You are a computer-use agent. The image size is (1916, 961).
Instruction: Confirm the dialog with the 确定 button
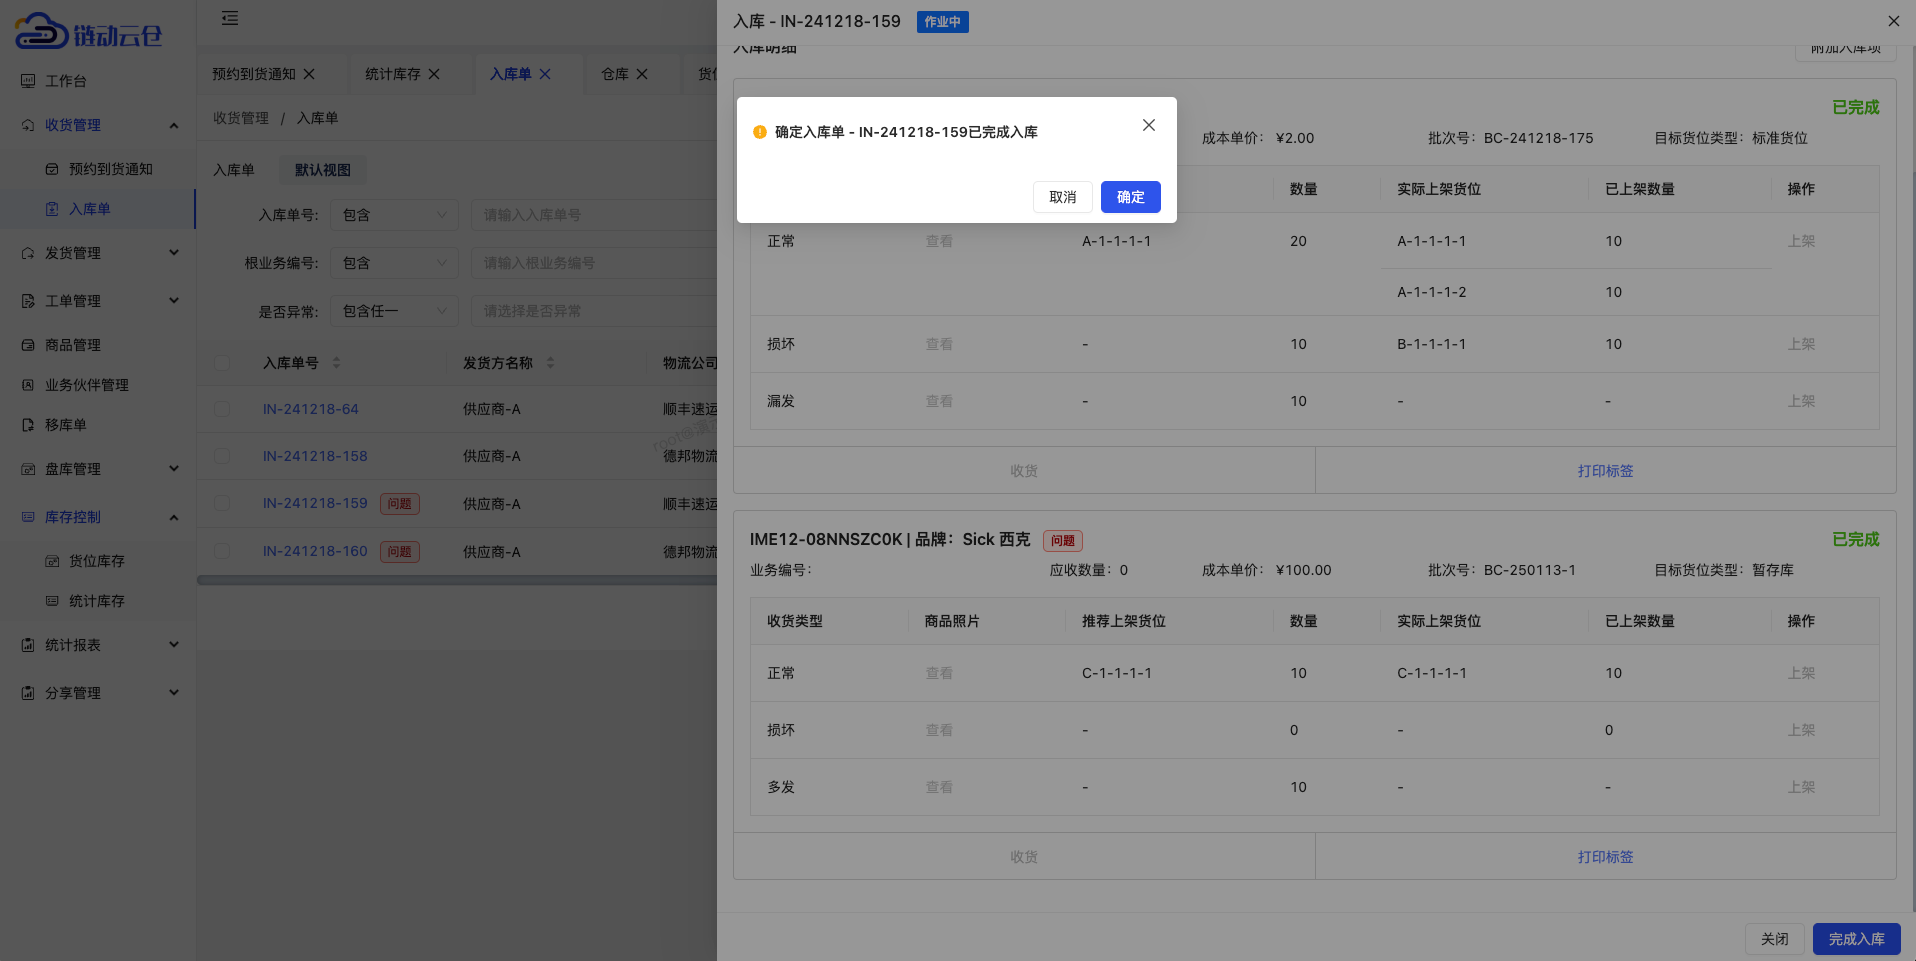[x=1130, y=197]
